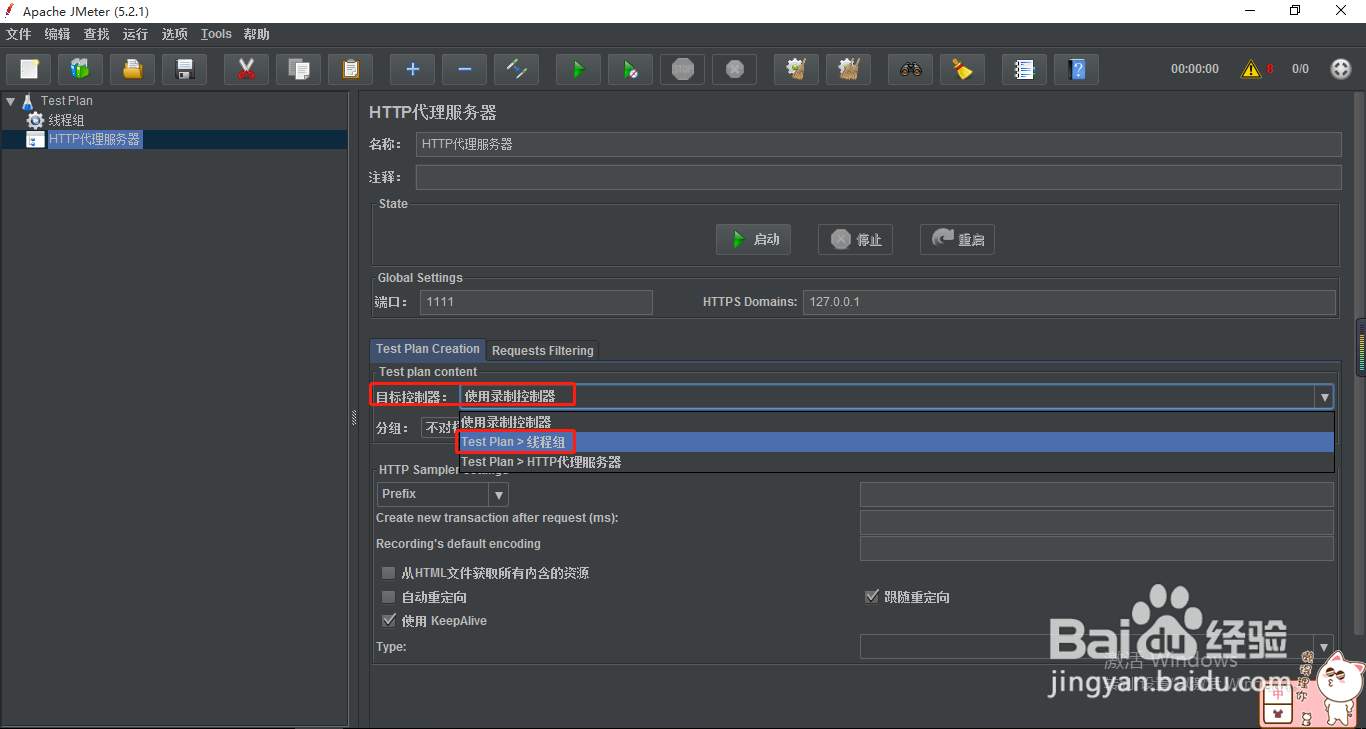
Task: Open the 编辑 menu
Action: (58, 34)
